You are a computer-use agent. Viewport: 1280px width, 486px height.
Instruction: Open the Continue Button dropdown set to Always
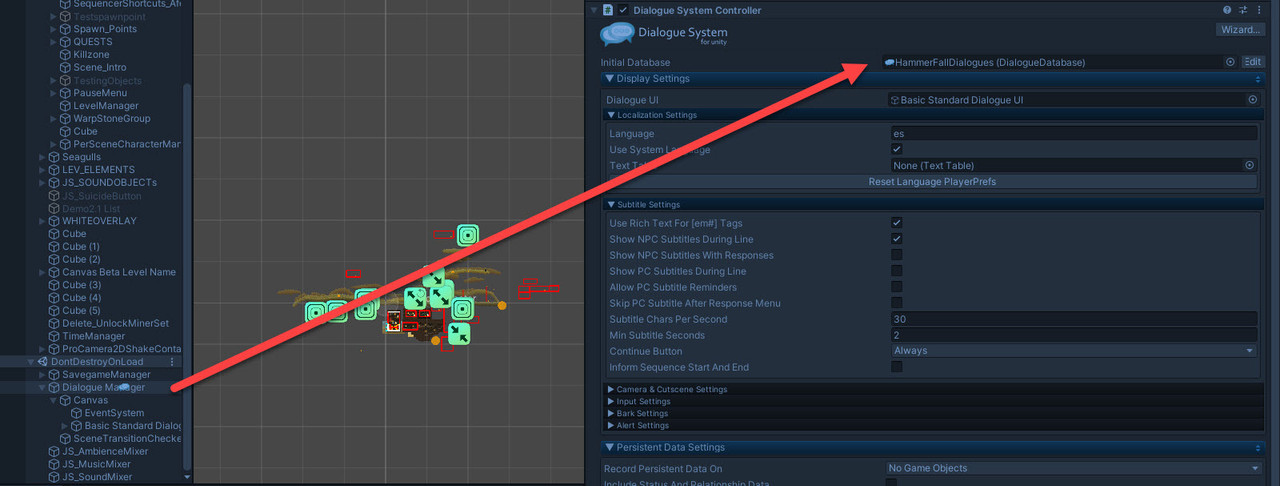point(1074,351)
